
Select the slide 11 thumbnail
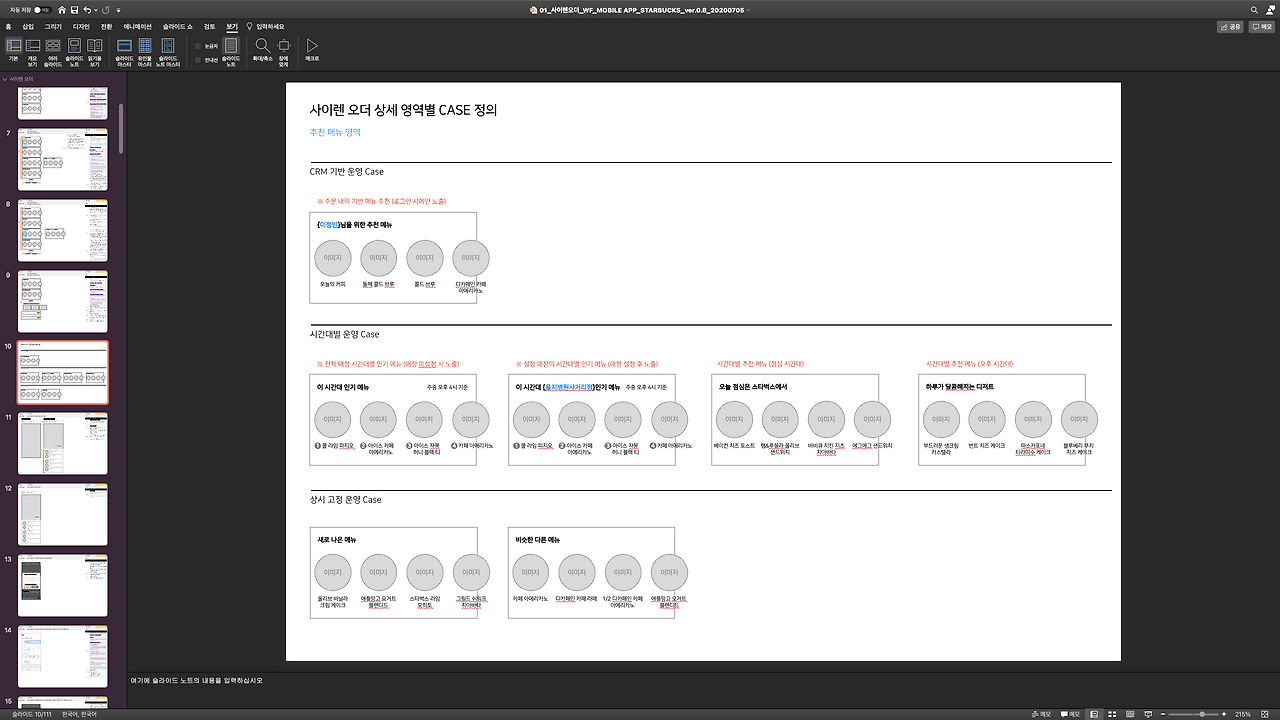pyautogui.click(x=63, y=443)
